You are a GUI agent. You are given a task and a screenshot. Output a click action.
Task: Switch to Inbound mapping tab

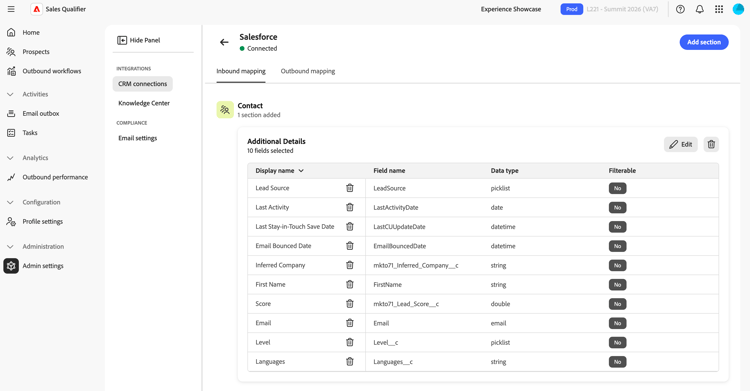click(x=241, y=71)
